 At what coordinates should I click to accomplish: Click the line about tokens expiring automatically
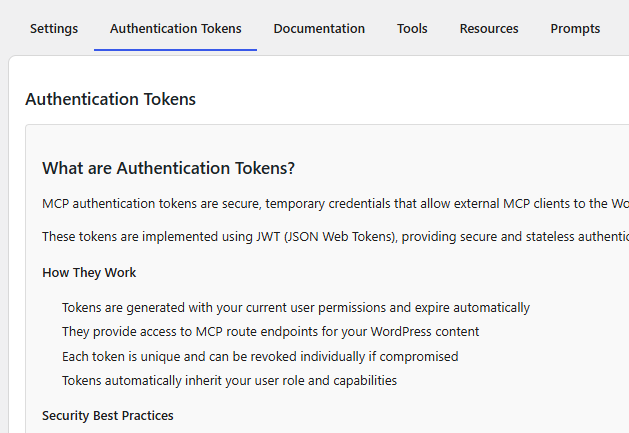pyautogui.click(x=295, y=307)
